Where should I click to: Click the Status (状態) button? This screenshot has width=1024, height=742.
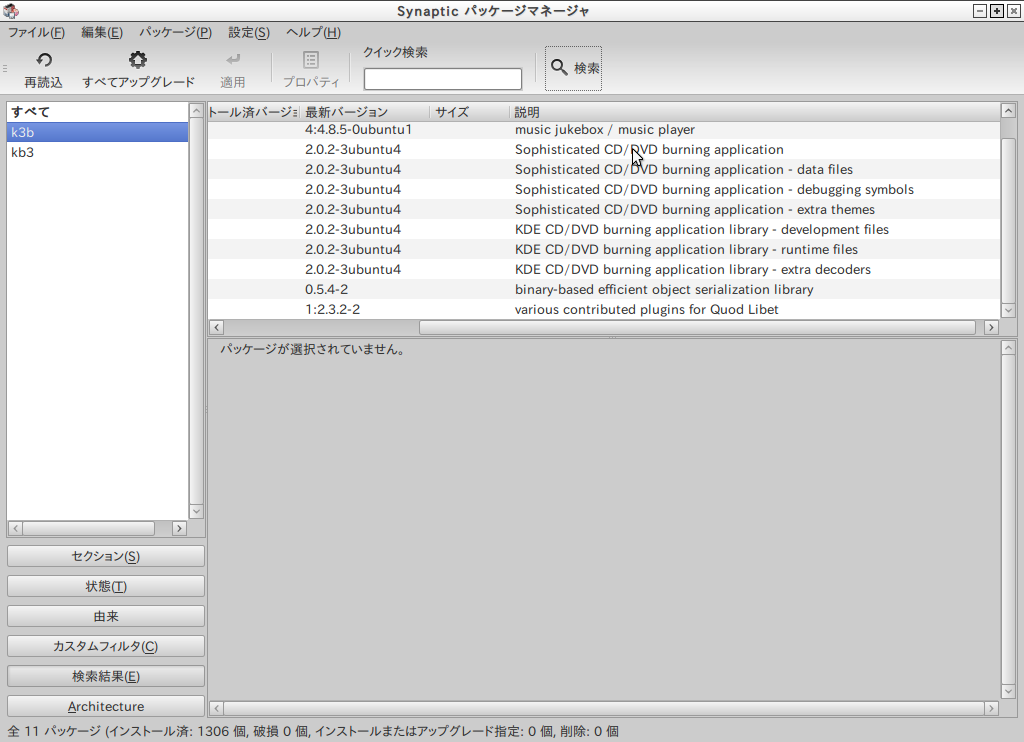(x=106, y=587)
